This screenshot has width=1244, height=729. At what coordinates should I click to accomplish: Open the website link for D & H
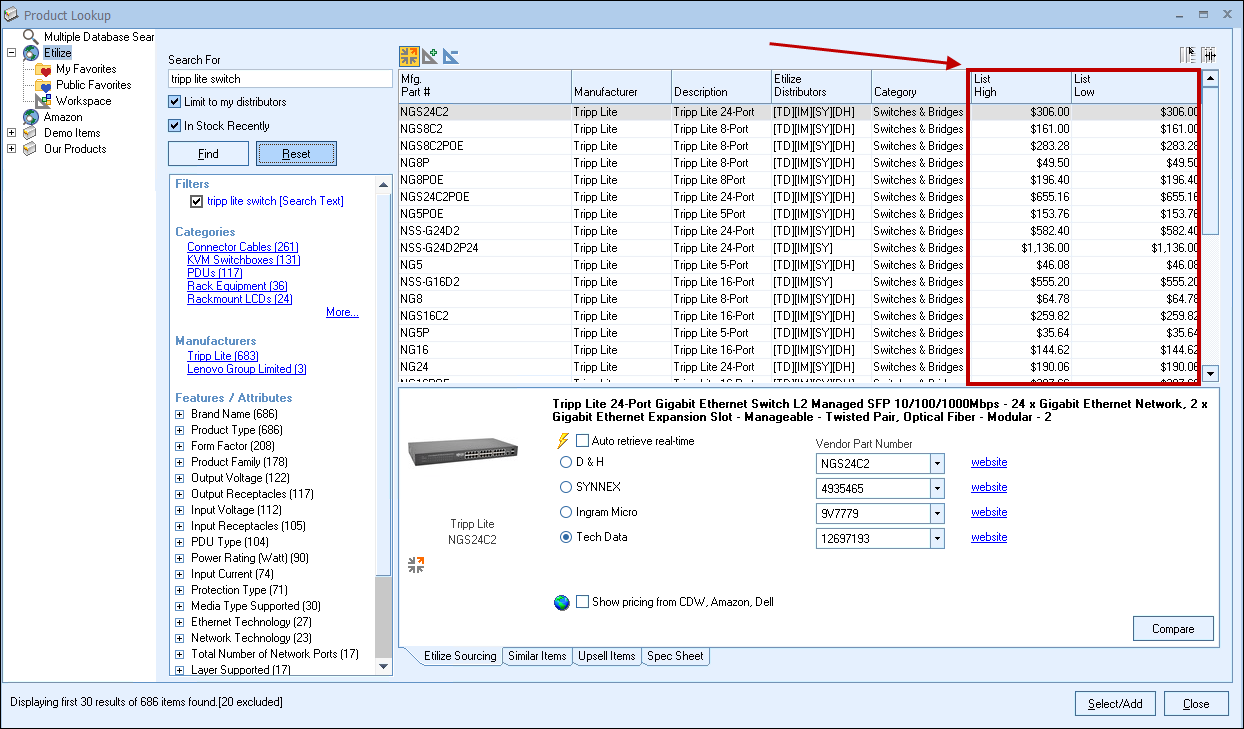[x=989, y=462]
